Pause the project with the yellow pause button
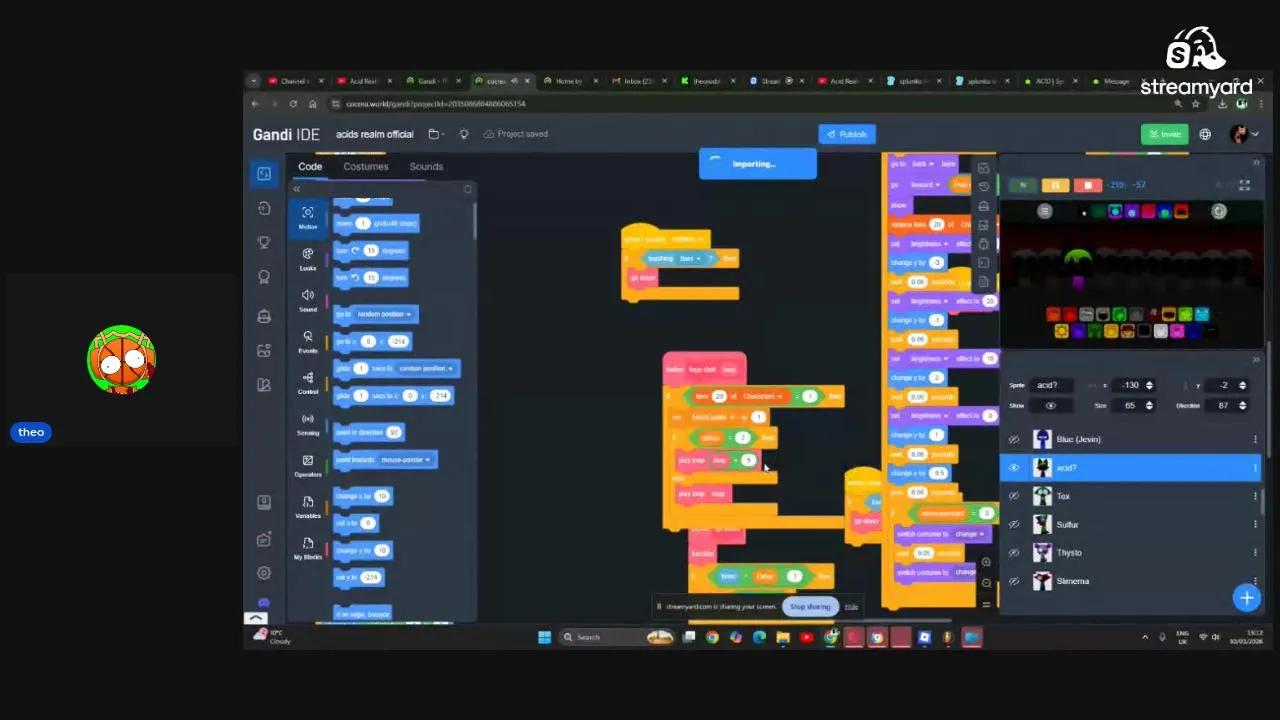The width and height of the screenshot is (1280, 720). point(1055,185)
